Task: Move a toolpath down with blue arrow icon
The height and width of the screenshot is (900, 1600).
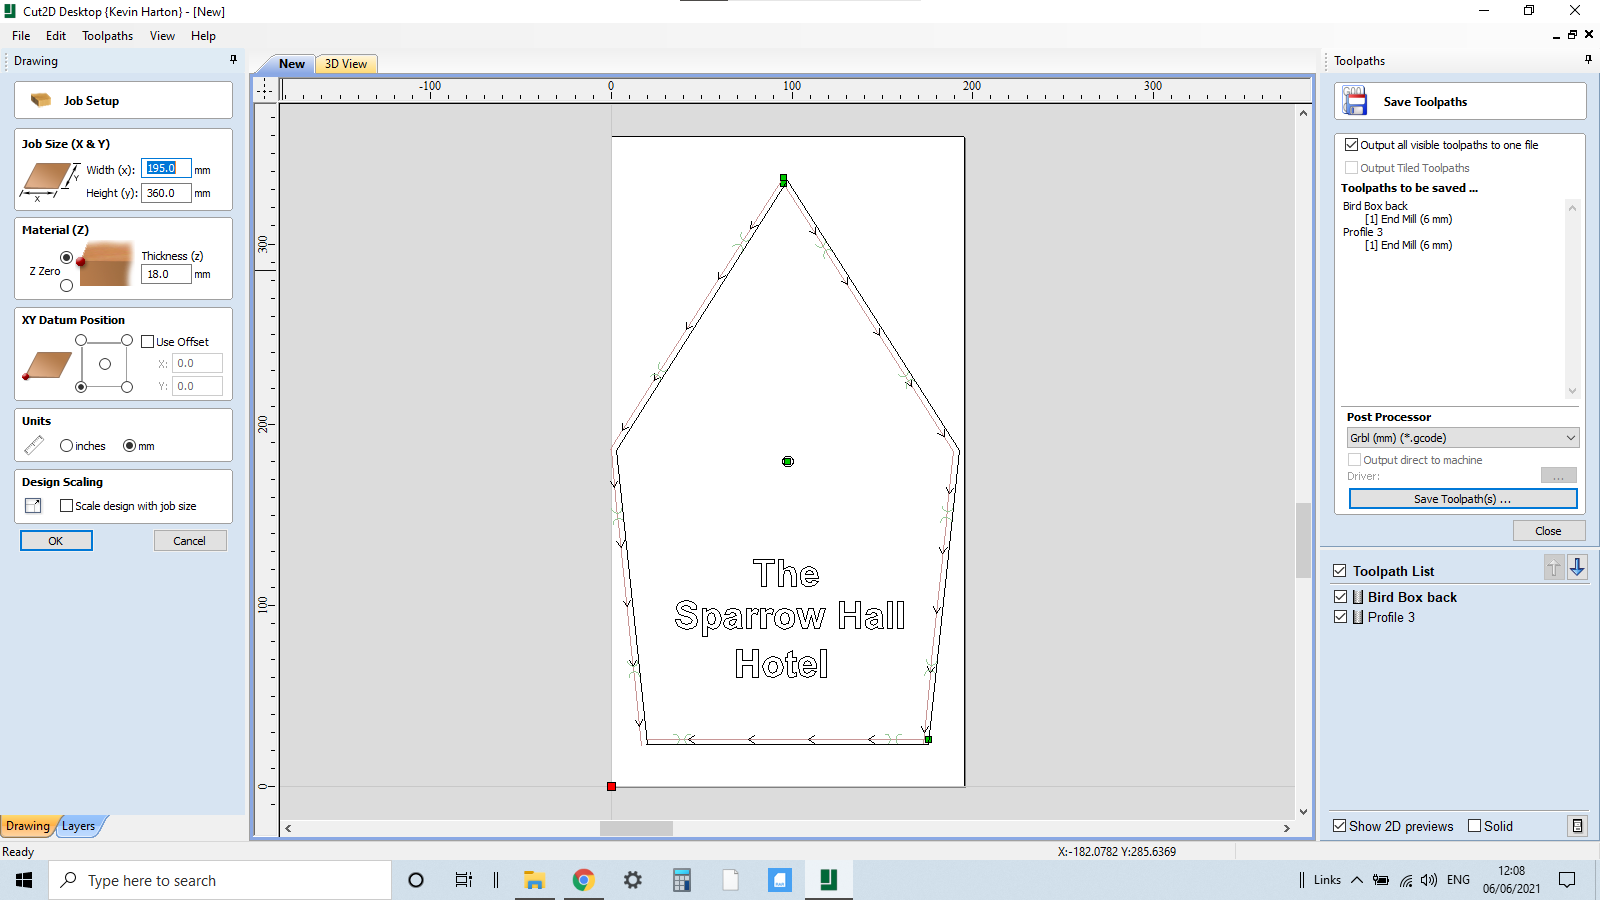Action: click(x=1578, y=568)
